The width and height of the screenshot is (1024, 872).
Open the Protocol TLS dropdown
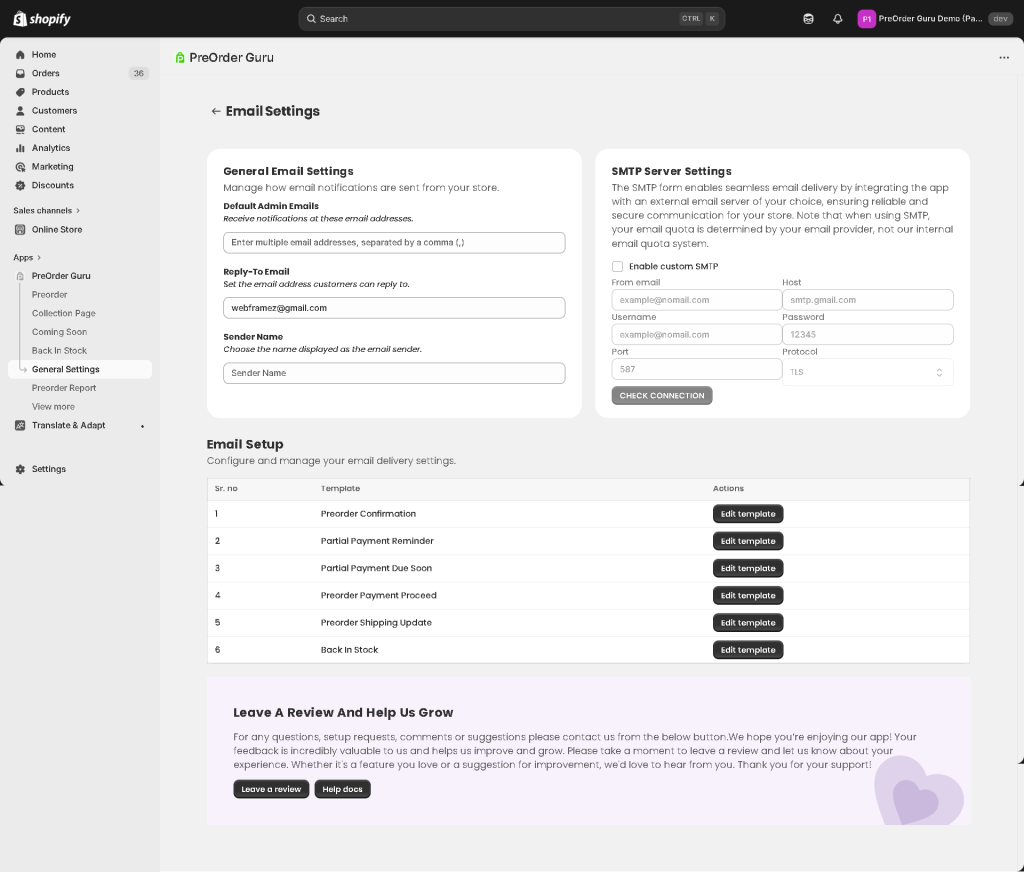point(867,372)
